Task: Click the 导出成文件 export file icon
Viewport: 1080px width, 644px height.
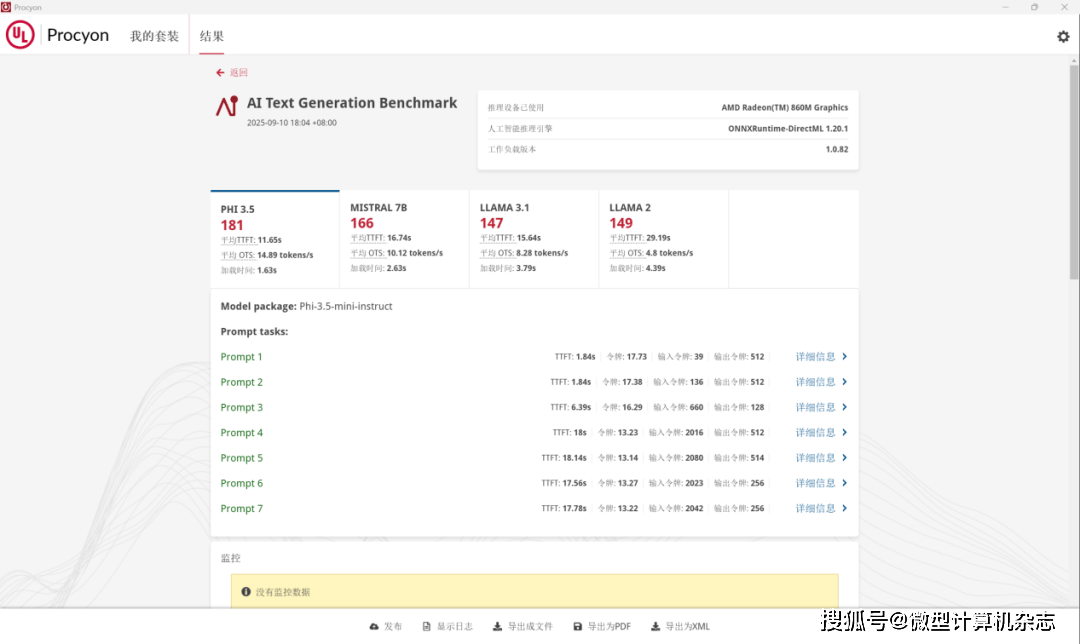Action: [x=497, y=627]
